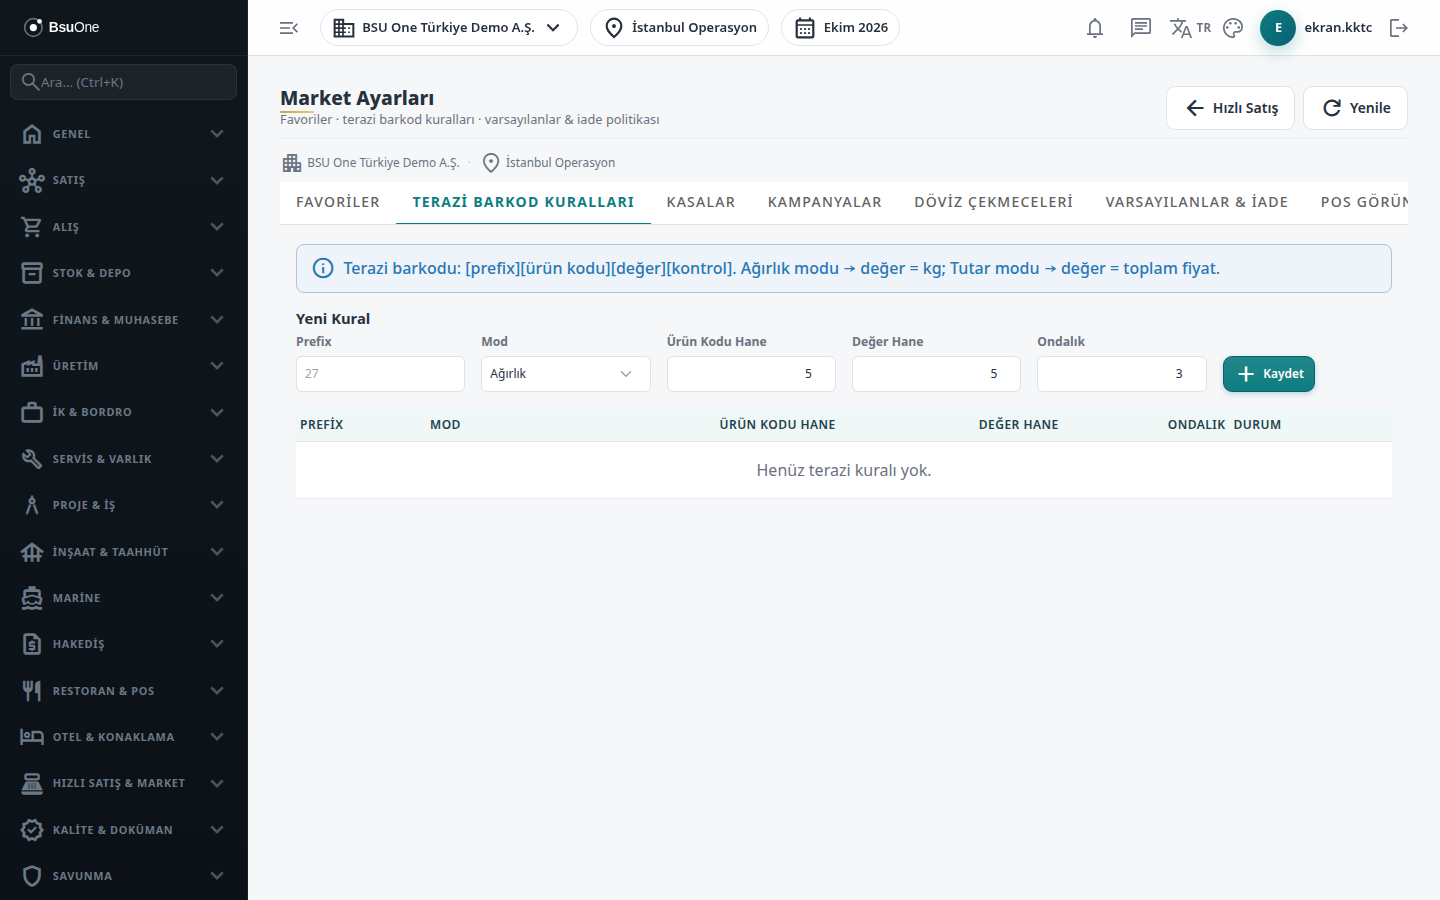Click the BsuOne logo
This screenshot has height=900, width=1440.
coord(62,27)
